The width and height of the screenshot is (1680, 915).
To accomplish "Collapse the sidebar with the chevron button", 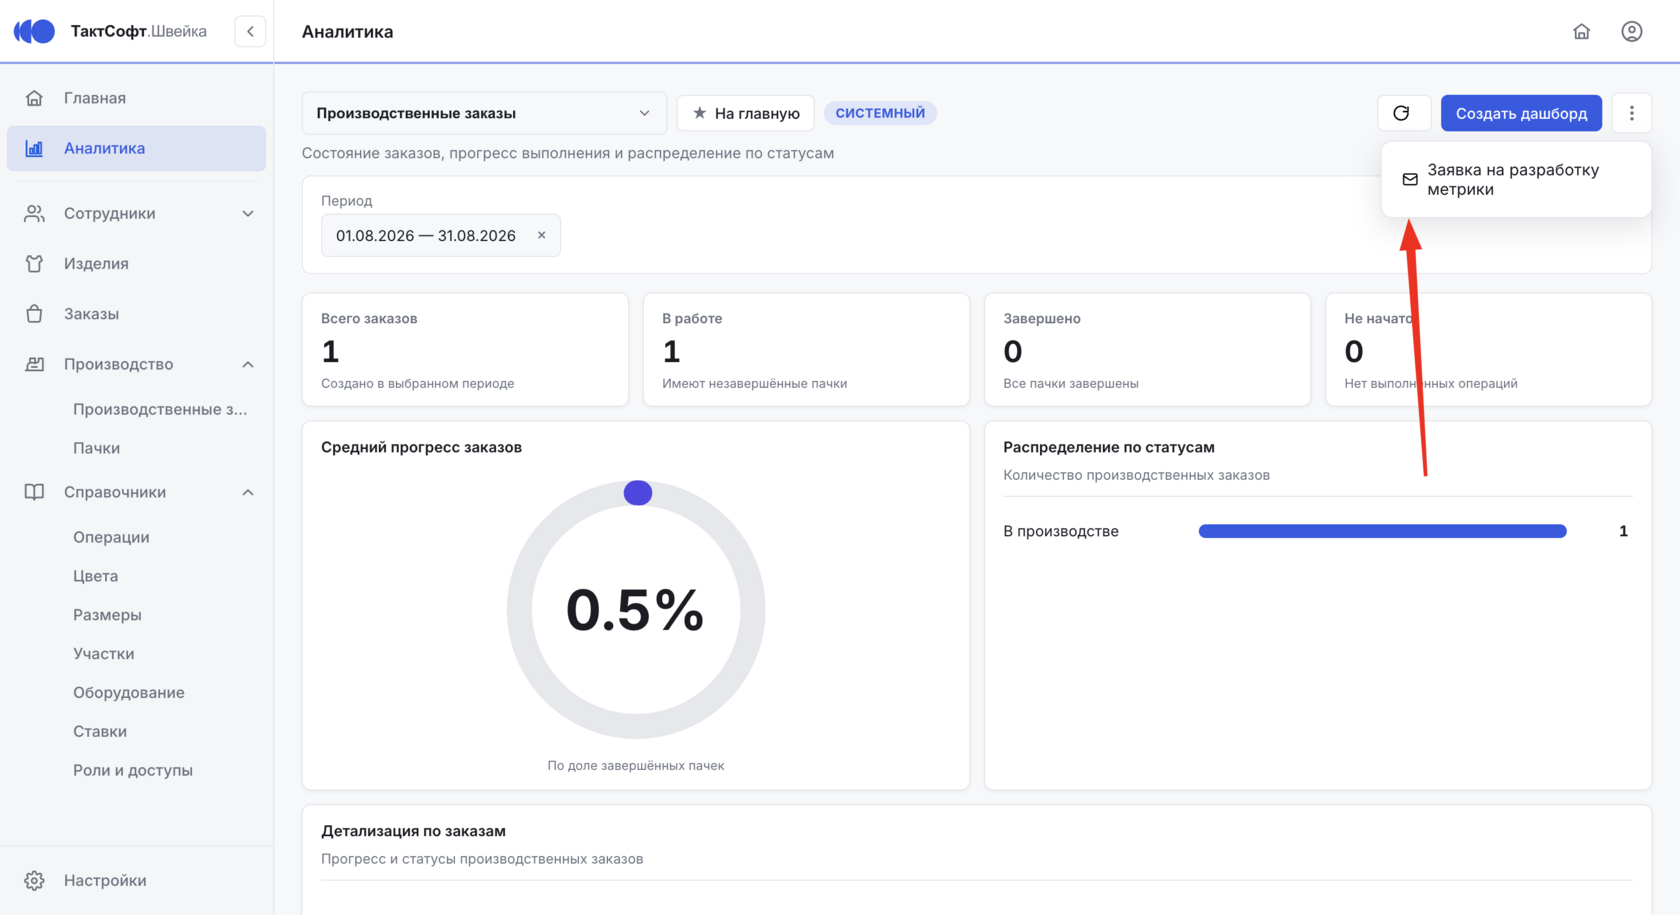I will 250,31.
